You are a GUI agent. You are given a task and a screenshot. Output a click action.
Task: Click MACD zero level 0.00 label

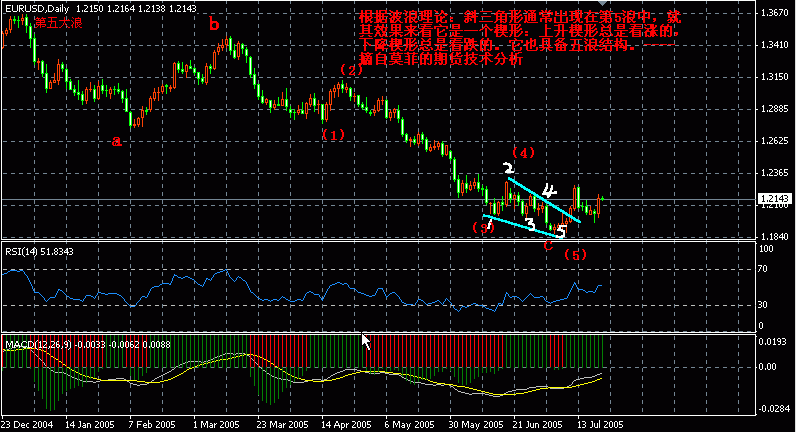(x=768, y=367)
